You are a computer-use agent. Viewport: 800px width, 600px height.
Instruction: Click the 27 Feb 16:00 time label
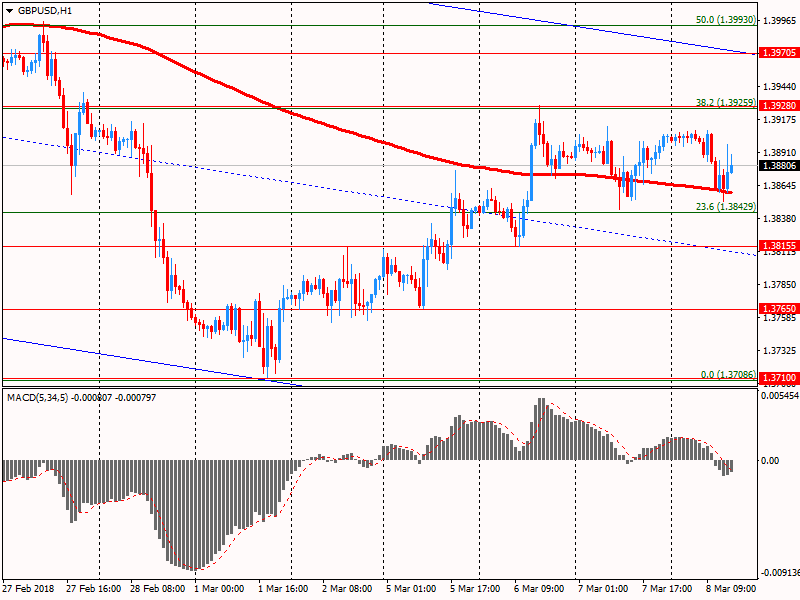(x=93, y=588)
